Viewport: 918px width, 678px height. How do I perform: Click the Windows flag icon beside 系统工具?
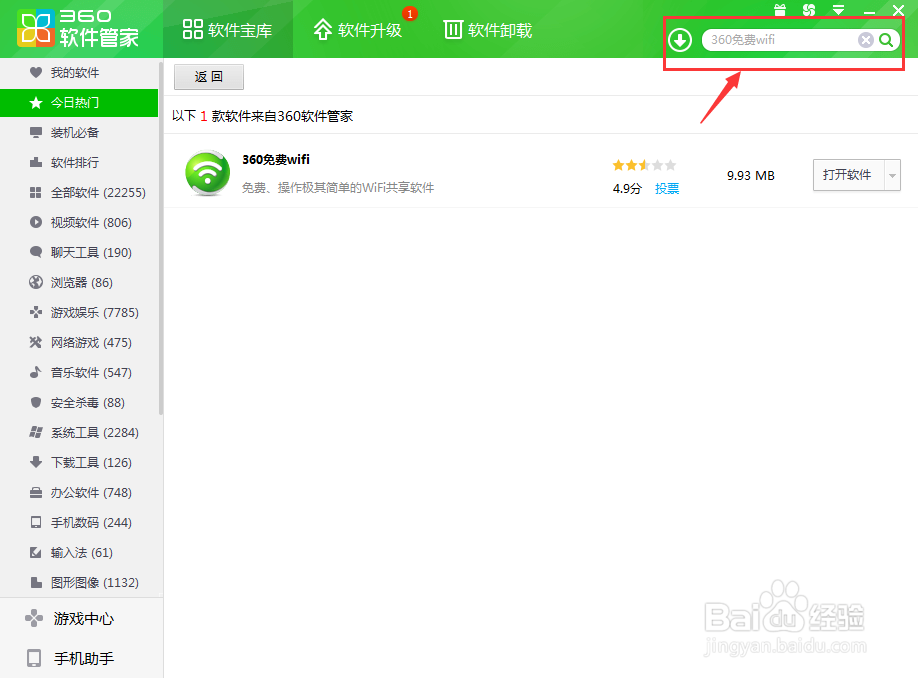(x=36, y=433)
